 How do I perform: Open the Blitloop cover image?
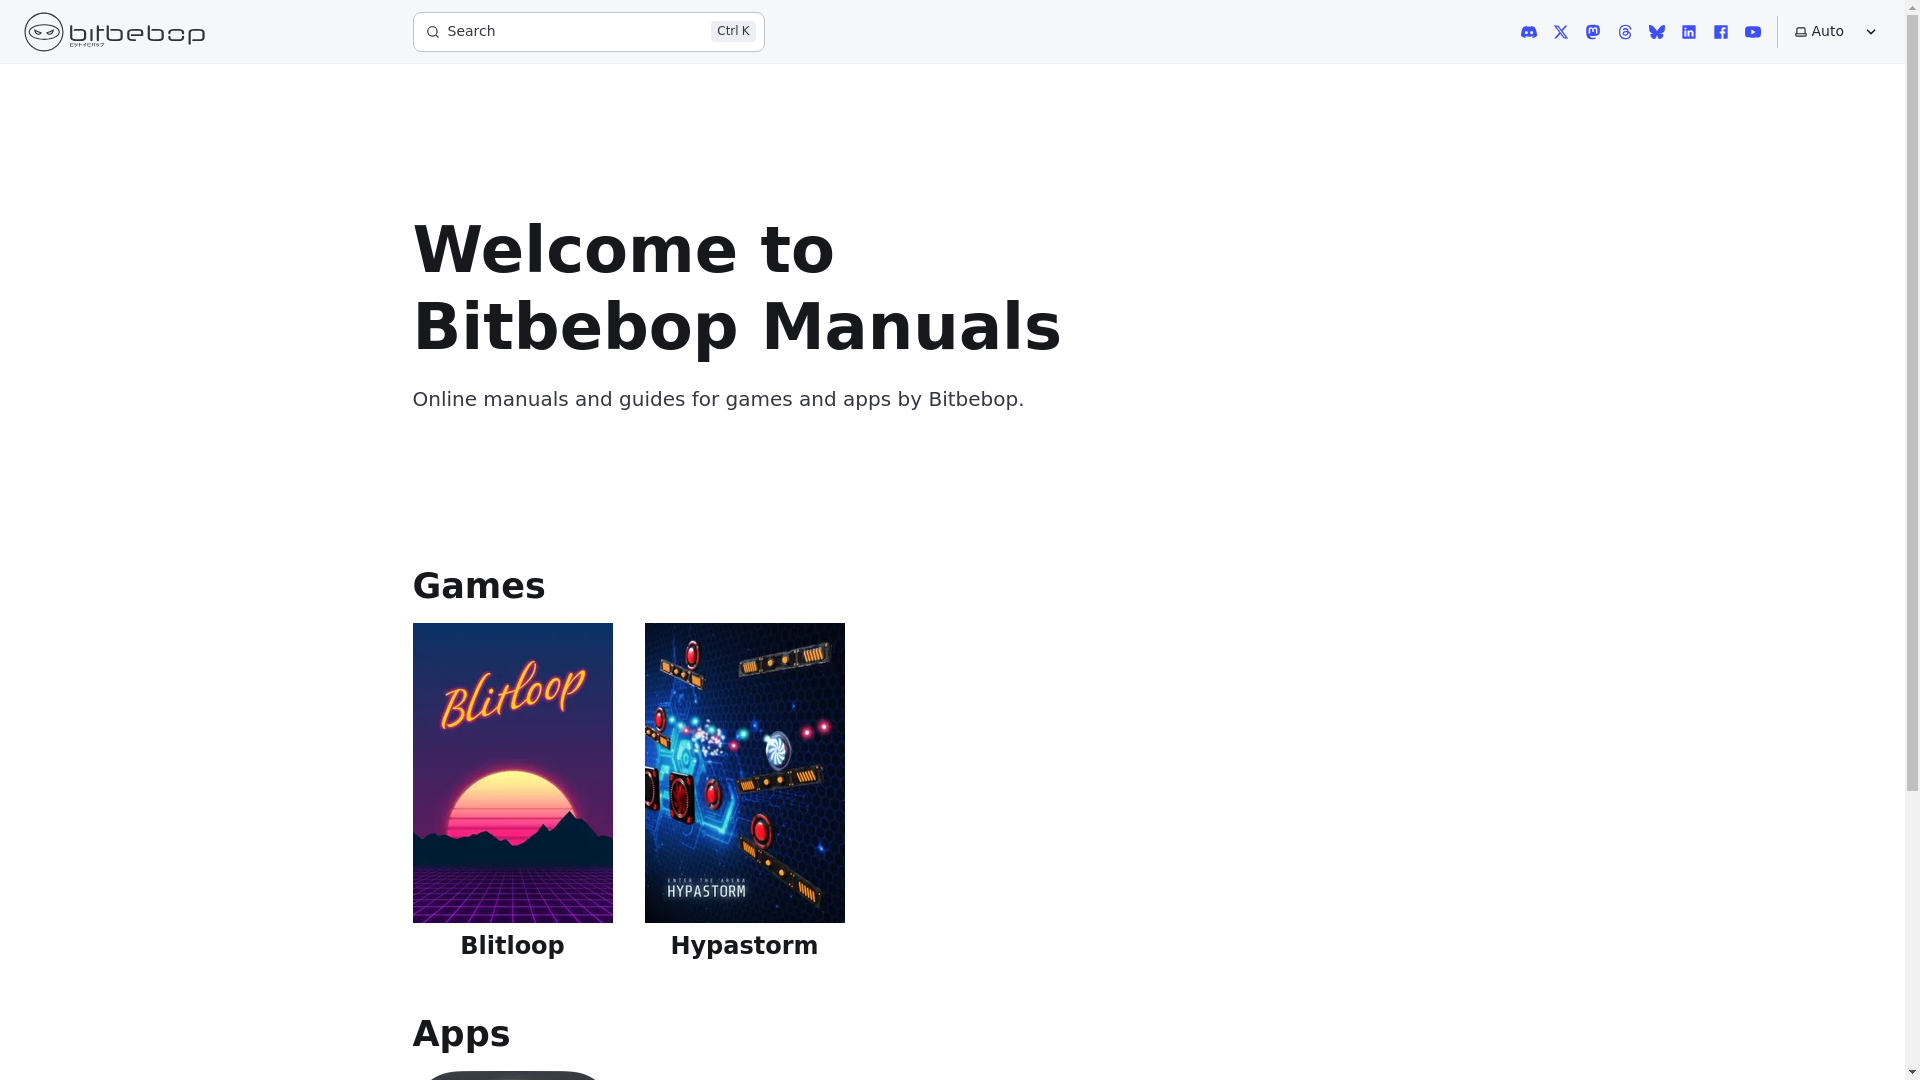(x=512, y=772)
